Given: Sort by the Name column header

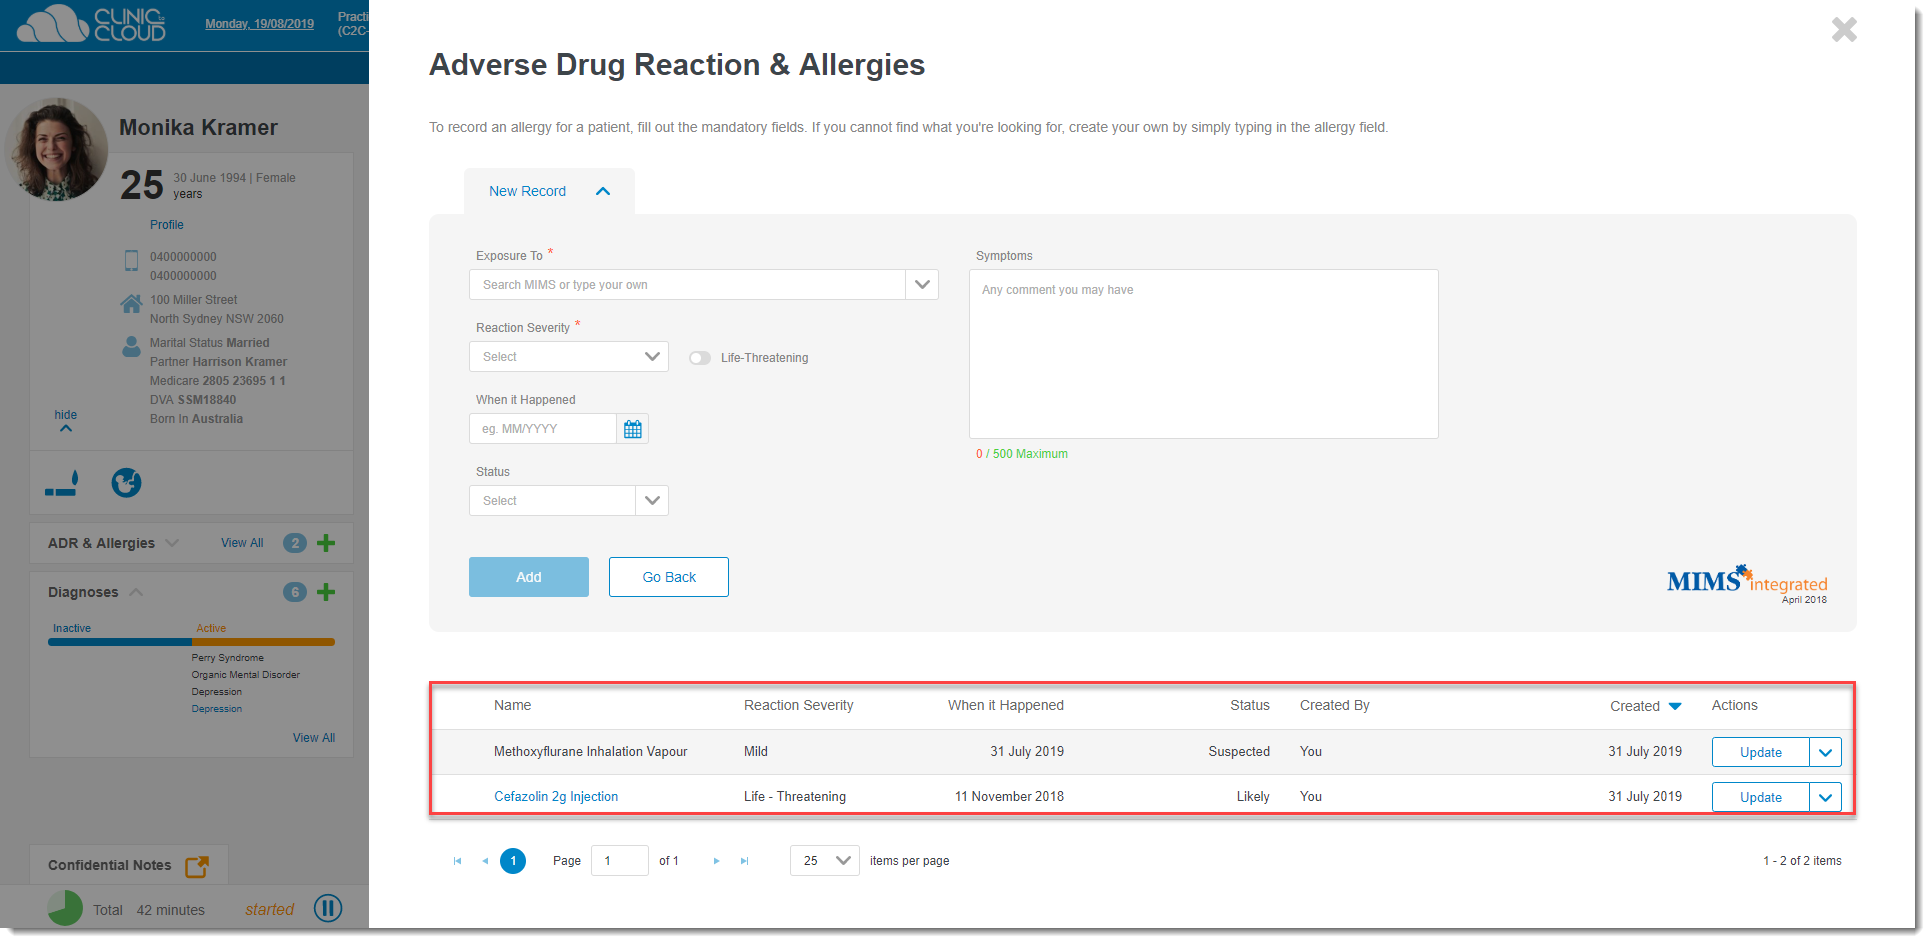Looking at the screenshot, I should coord(513,706).
